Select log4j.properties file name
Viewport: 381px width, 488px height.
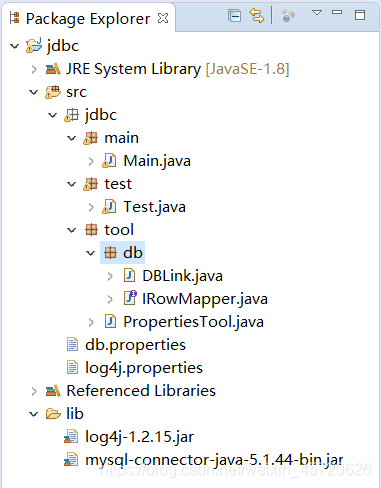[x=144, y=368]
